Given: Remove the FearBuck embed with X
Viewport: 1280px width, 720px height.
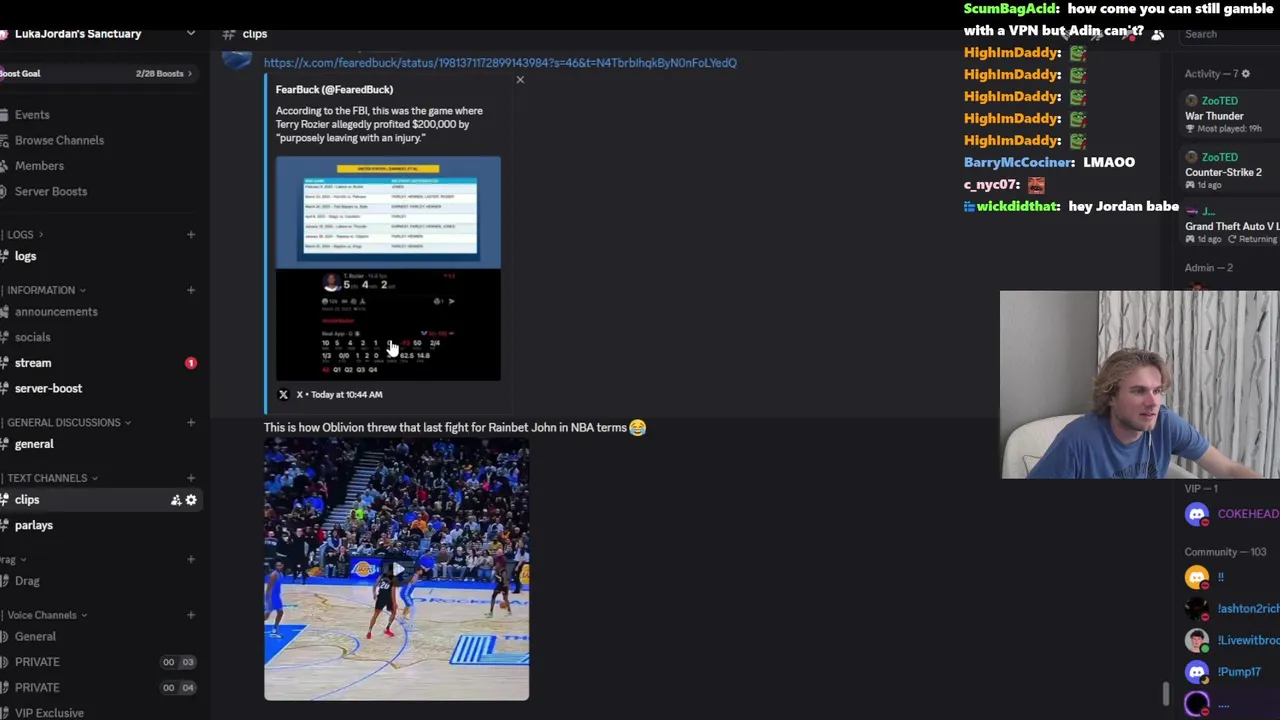Looking at the screenshot, I should (520, 79).
